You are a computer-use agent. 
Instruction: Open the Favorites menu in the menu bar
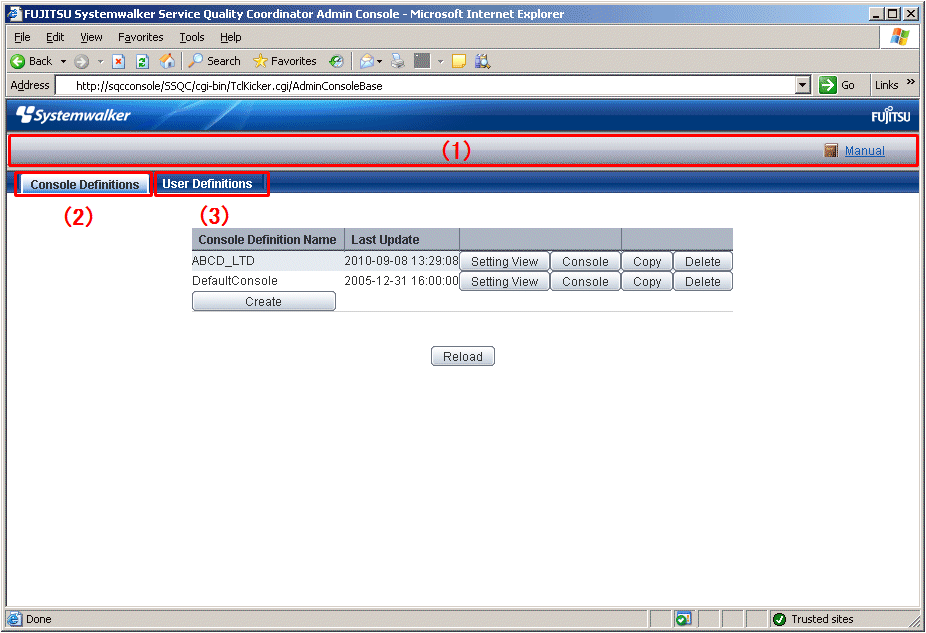[x=141, y=37]
